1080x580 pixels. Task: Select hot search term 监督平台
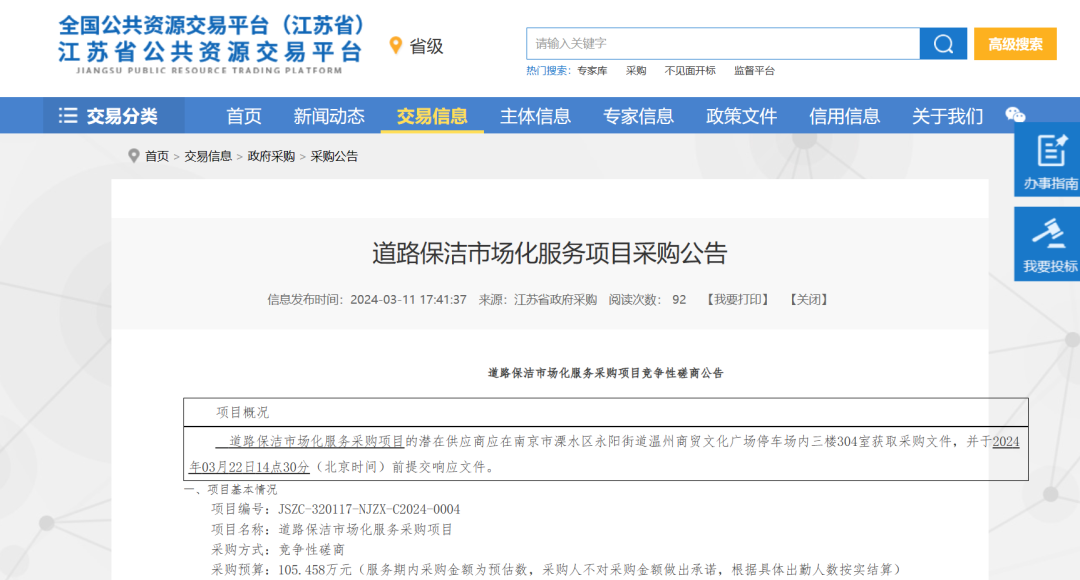tap(754, 71)
